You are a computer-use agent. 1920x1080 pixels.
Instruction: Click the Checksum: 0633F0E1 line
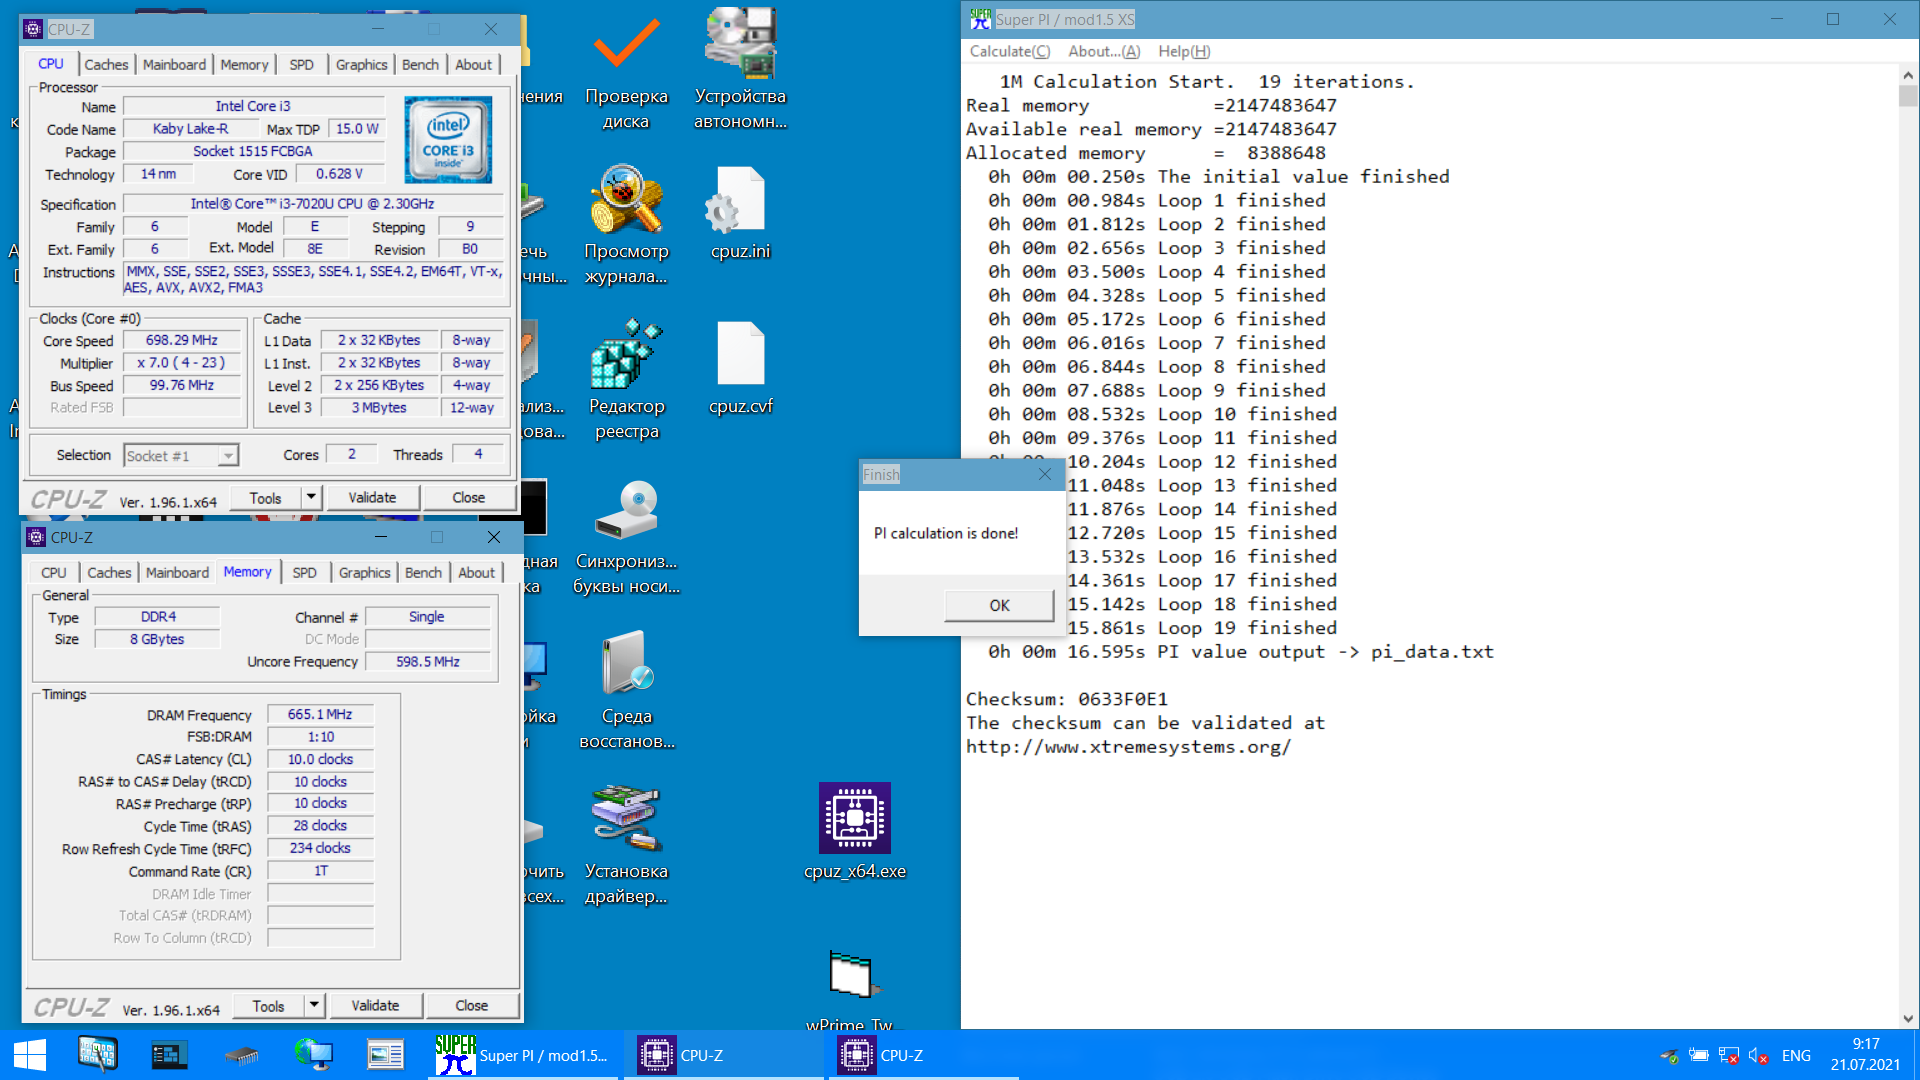point(1066,699)
